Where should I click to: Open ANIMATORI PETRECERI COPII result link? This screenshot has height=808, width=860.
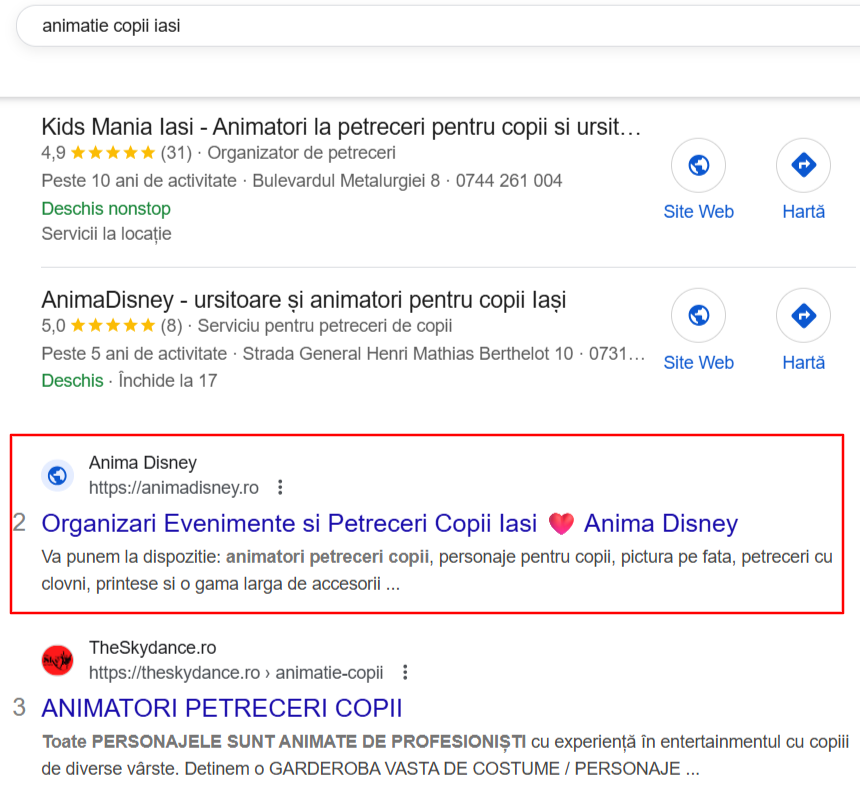coord(222,708)
